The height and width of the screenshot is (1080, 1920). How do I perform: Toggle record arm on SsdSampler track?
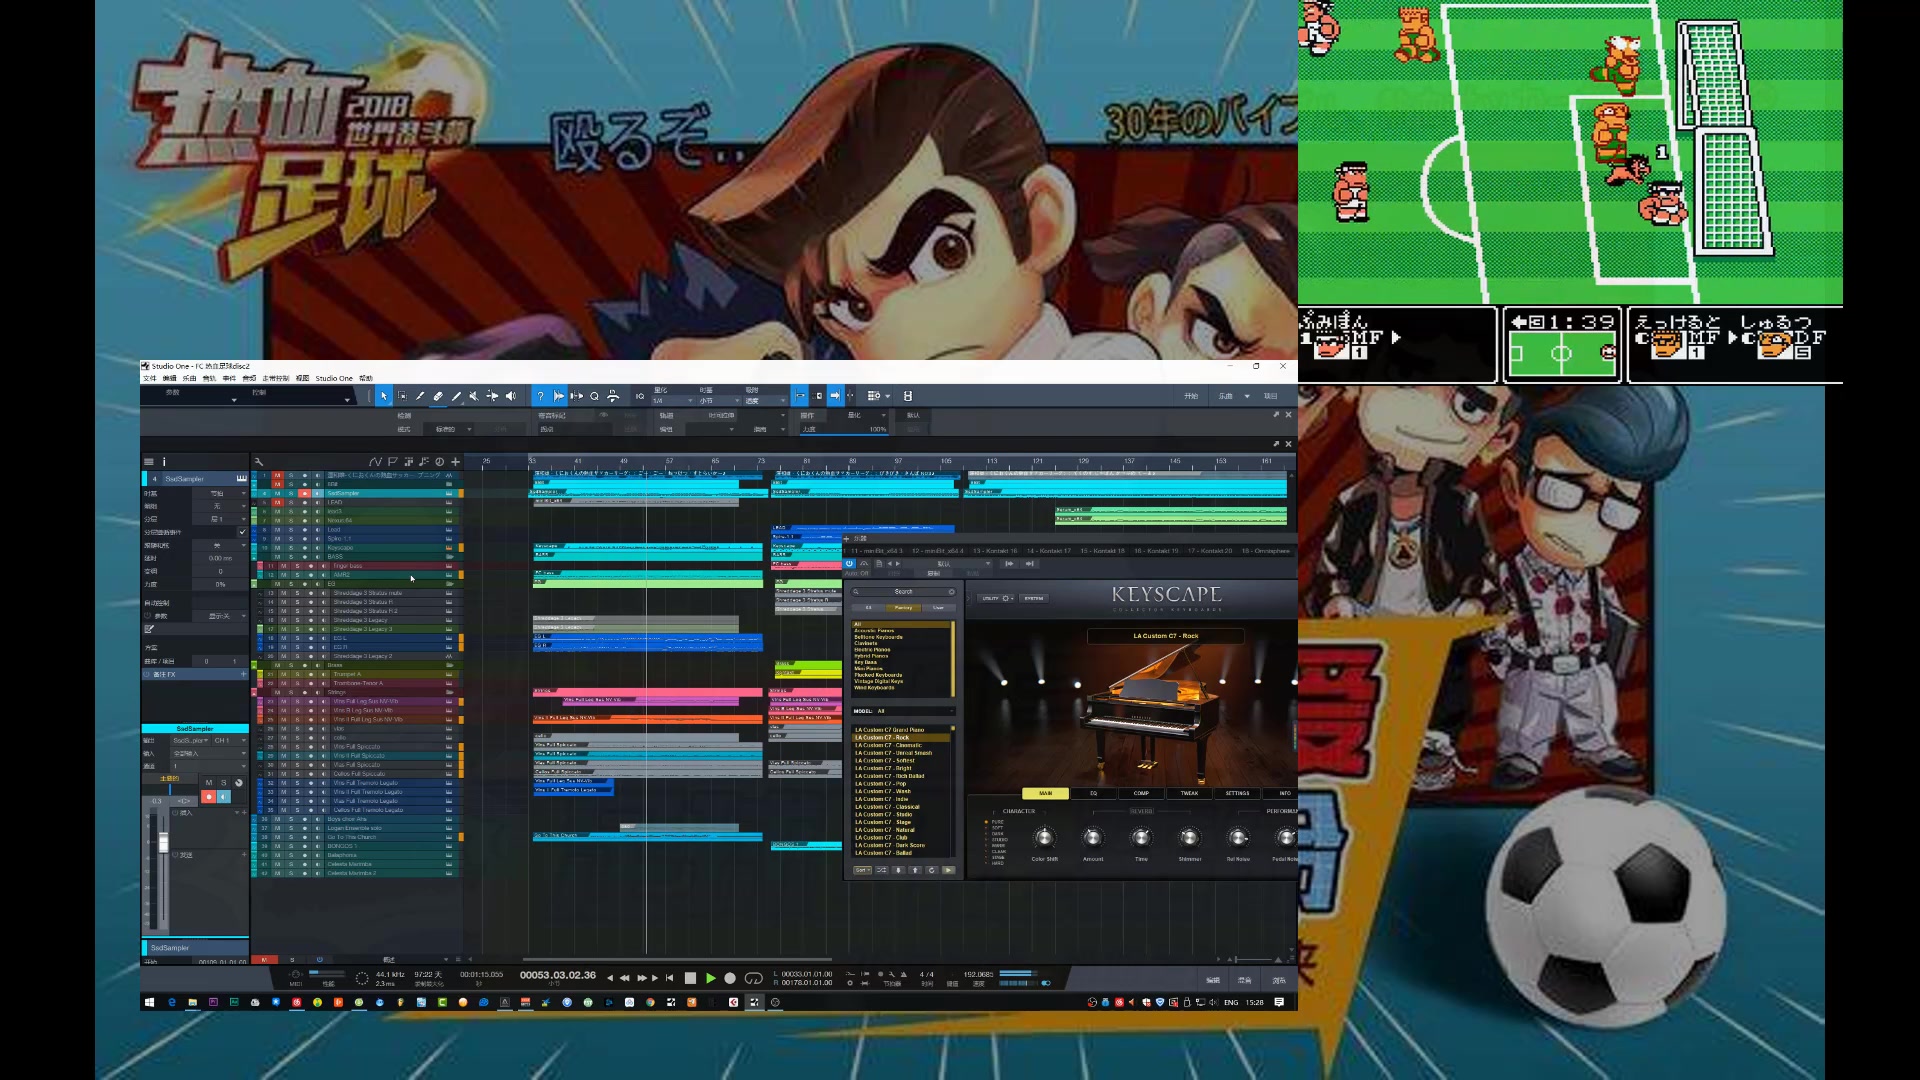click(x=304, y=493)
